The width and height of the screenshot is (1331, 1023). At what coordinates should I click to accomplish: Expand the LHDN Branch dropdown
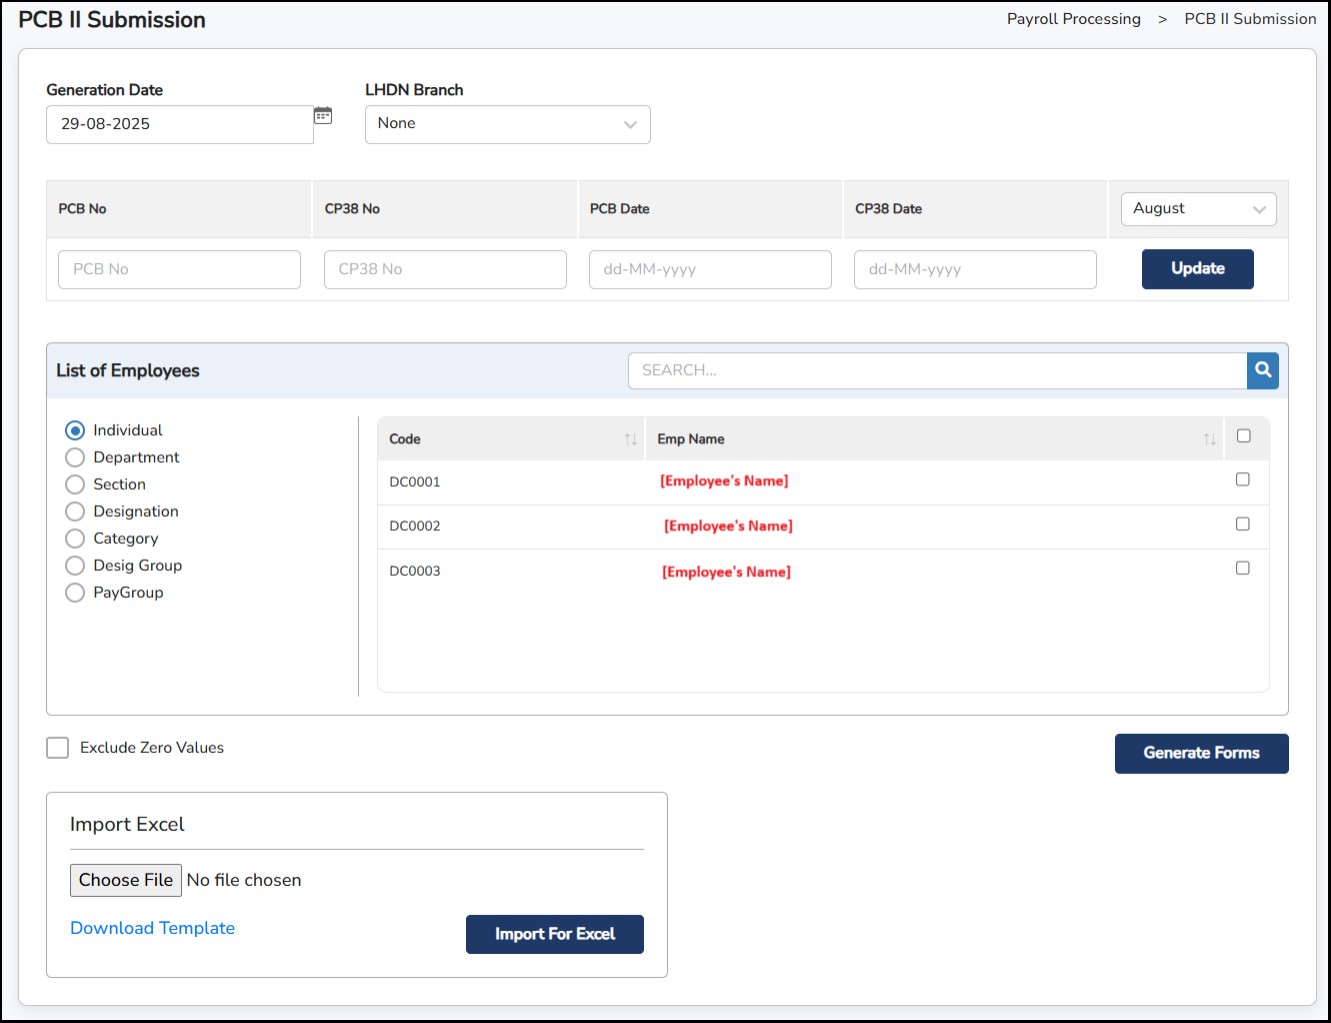point(507,124)
